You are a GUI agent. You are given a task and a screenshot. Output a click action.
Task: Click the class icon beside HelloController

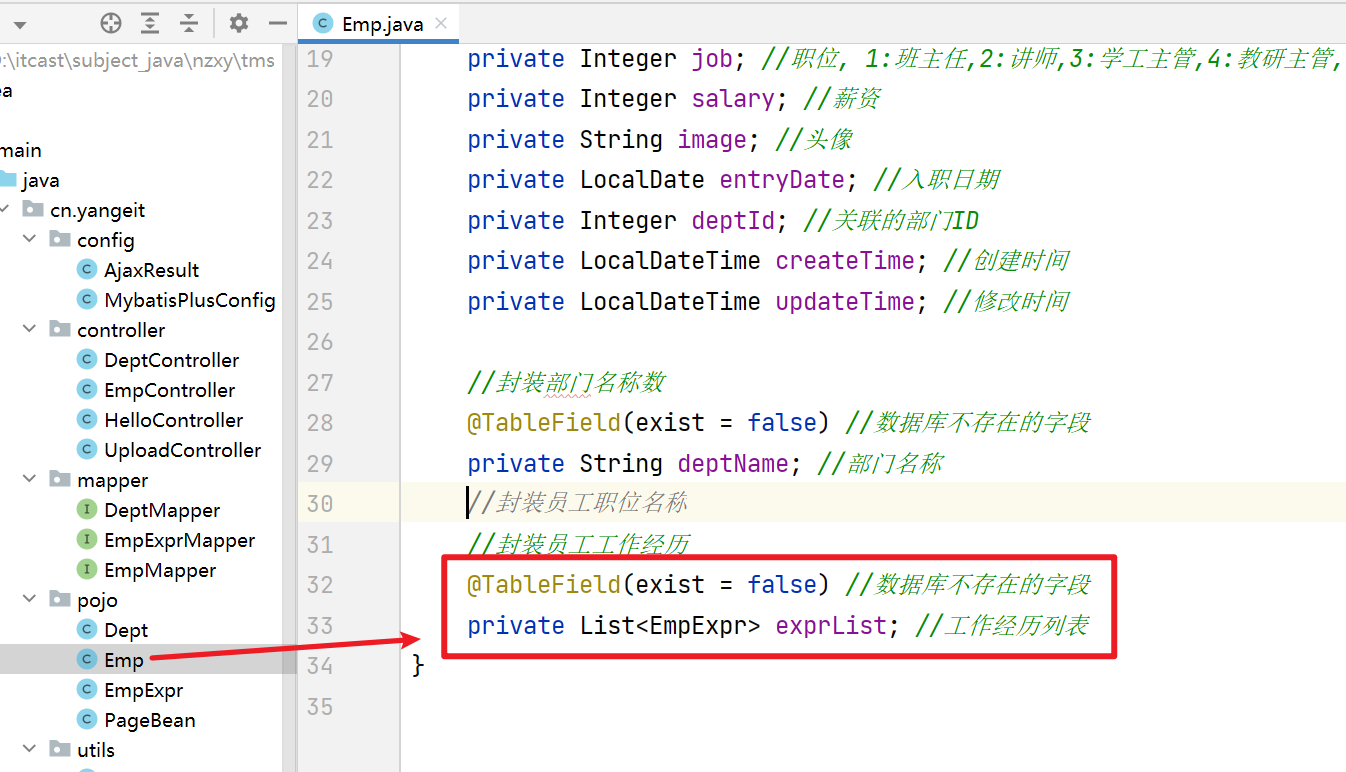(87, 420)
